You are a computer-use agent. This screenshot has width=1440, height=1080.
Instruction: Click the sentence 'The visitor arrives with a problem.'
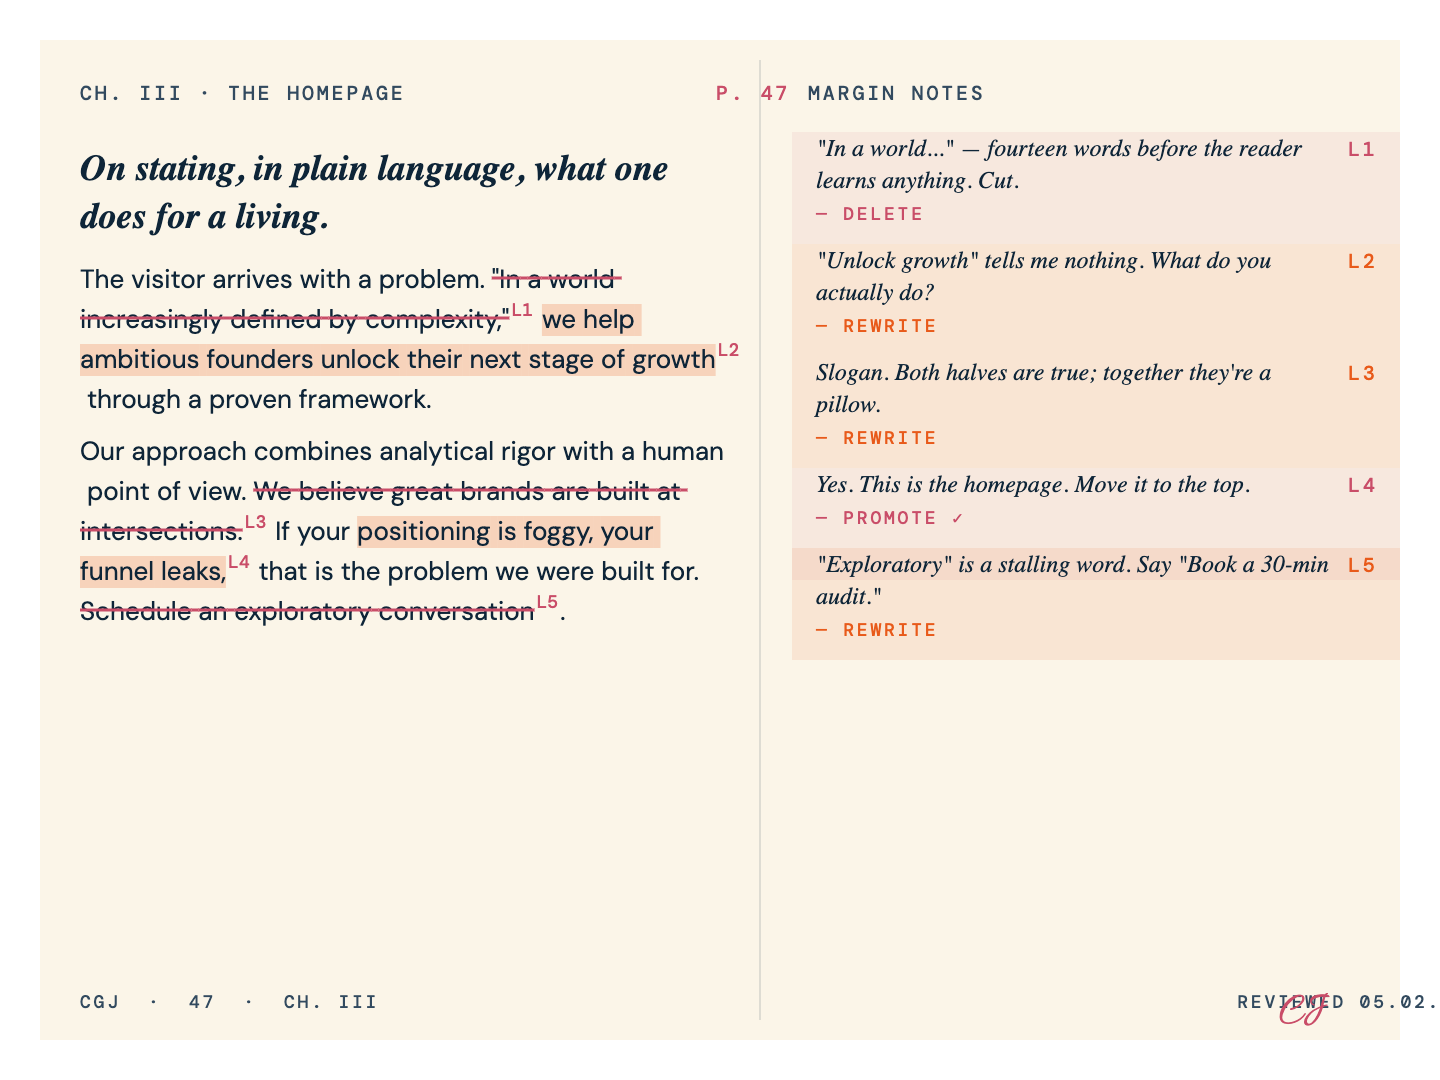tap(282, 280)
